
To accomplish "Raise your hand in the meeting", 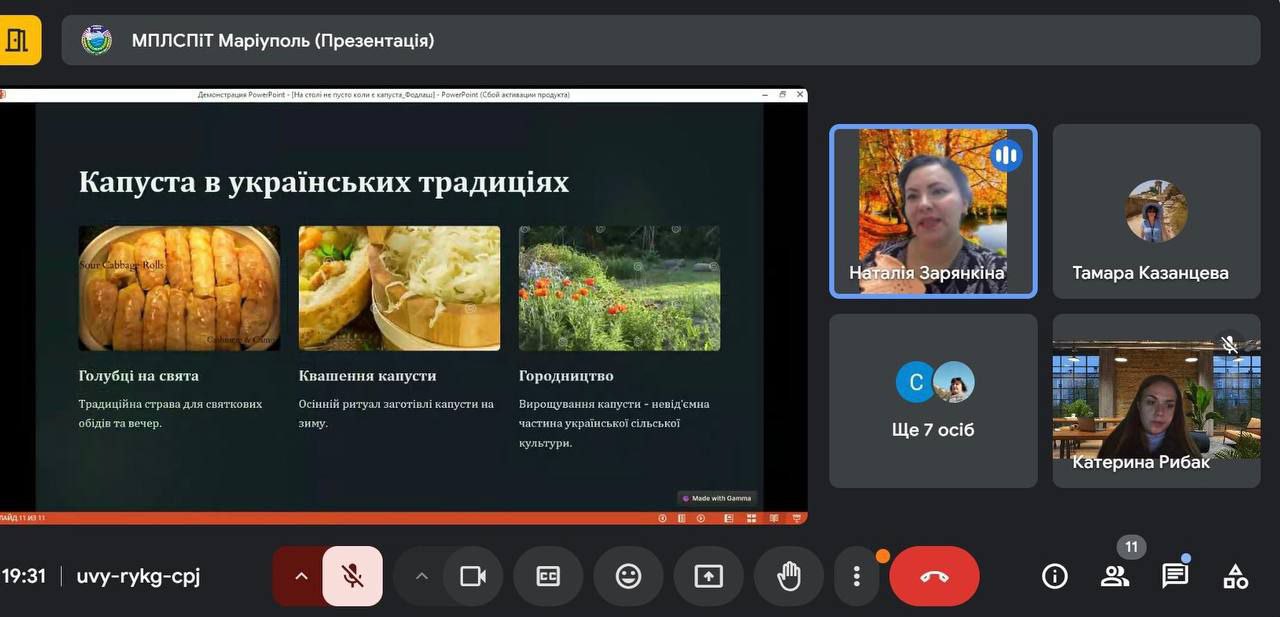I will pos(789,576).
